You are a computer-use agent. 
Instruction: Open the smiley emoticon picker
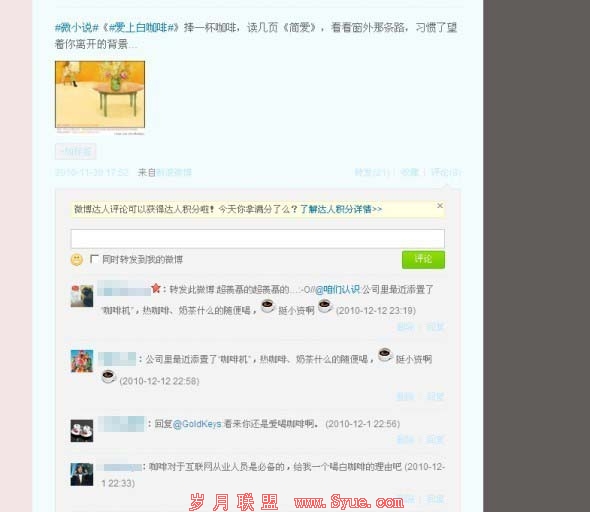(77, 260)
